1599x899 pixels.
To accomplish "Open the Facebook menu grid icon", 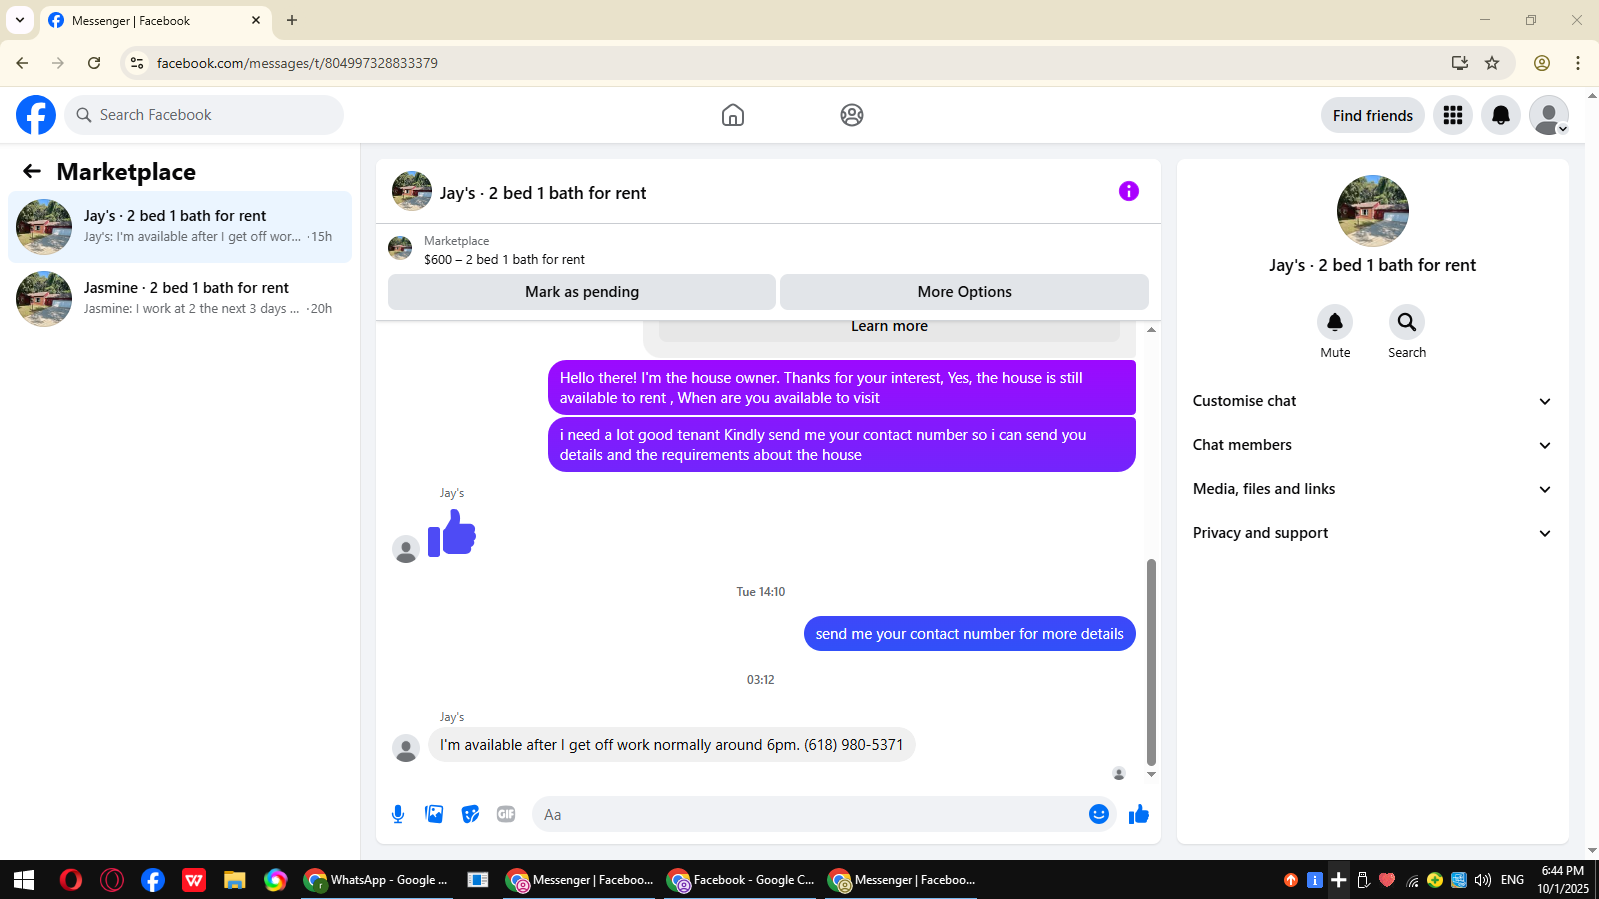I will pyautogui.click(x=1453, y=115).
